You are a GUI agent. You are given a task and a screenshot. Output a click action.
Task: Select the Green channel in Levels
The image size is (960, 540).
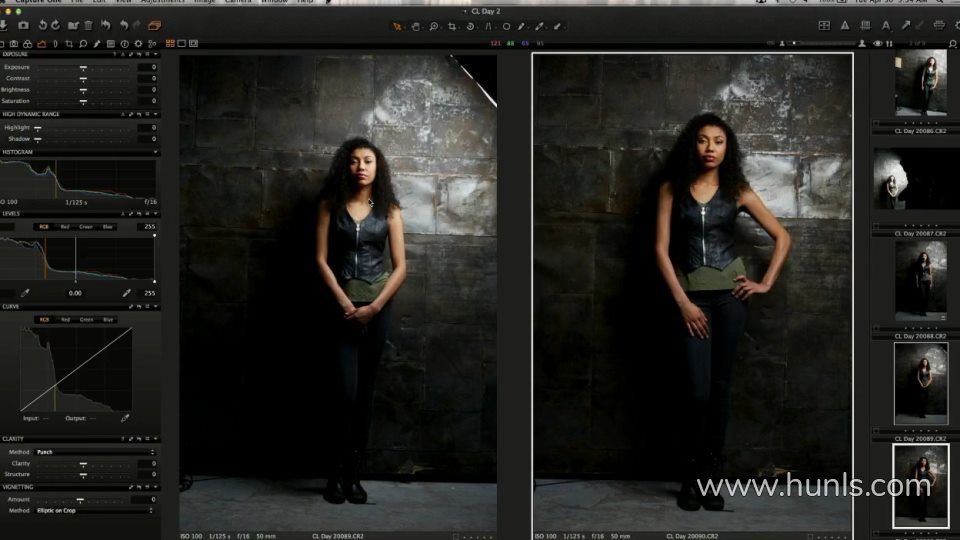tap(86, 227)
